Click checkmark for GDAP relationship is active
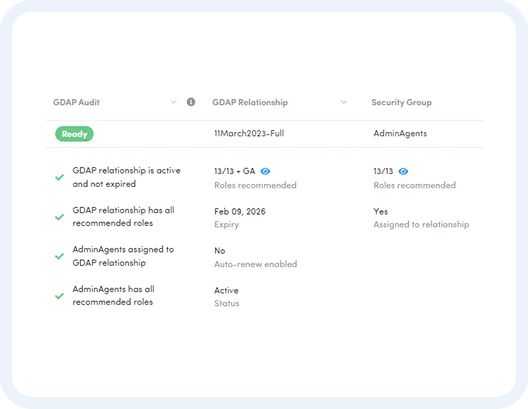Image resolution: width=528 pixels, height=409 pixels. coord(60,177)
